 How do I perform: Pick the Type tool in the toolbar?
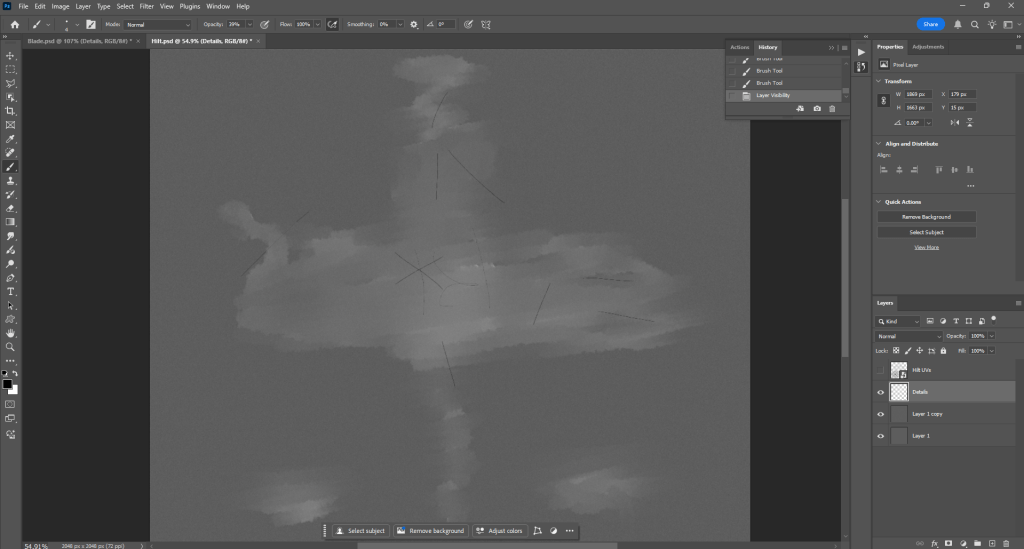(11, 291)
